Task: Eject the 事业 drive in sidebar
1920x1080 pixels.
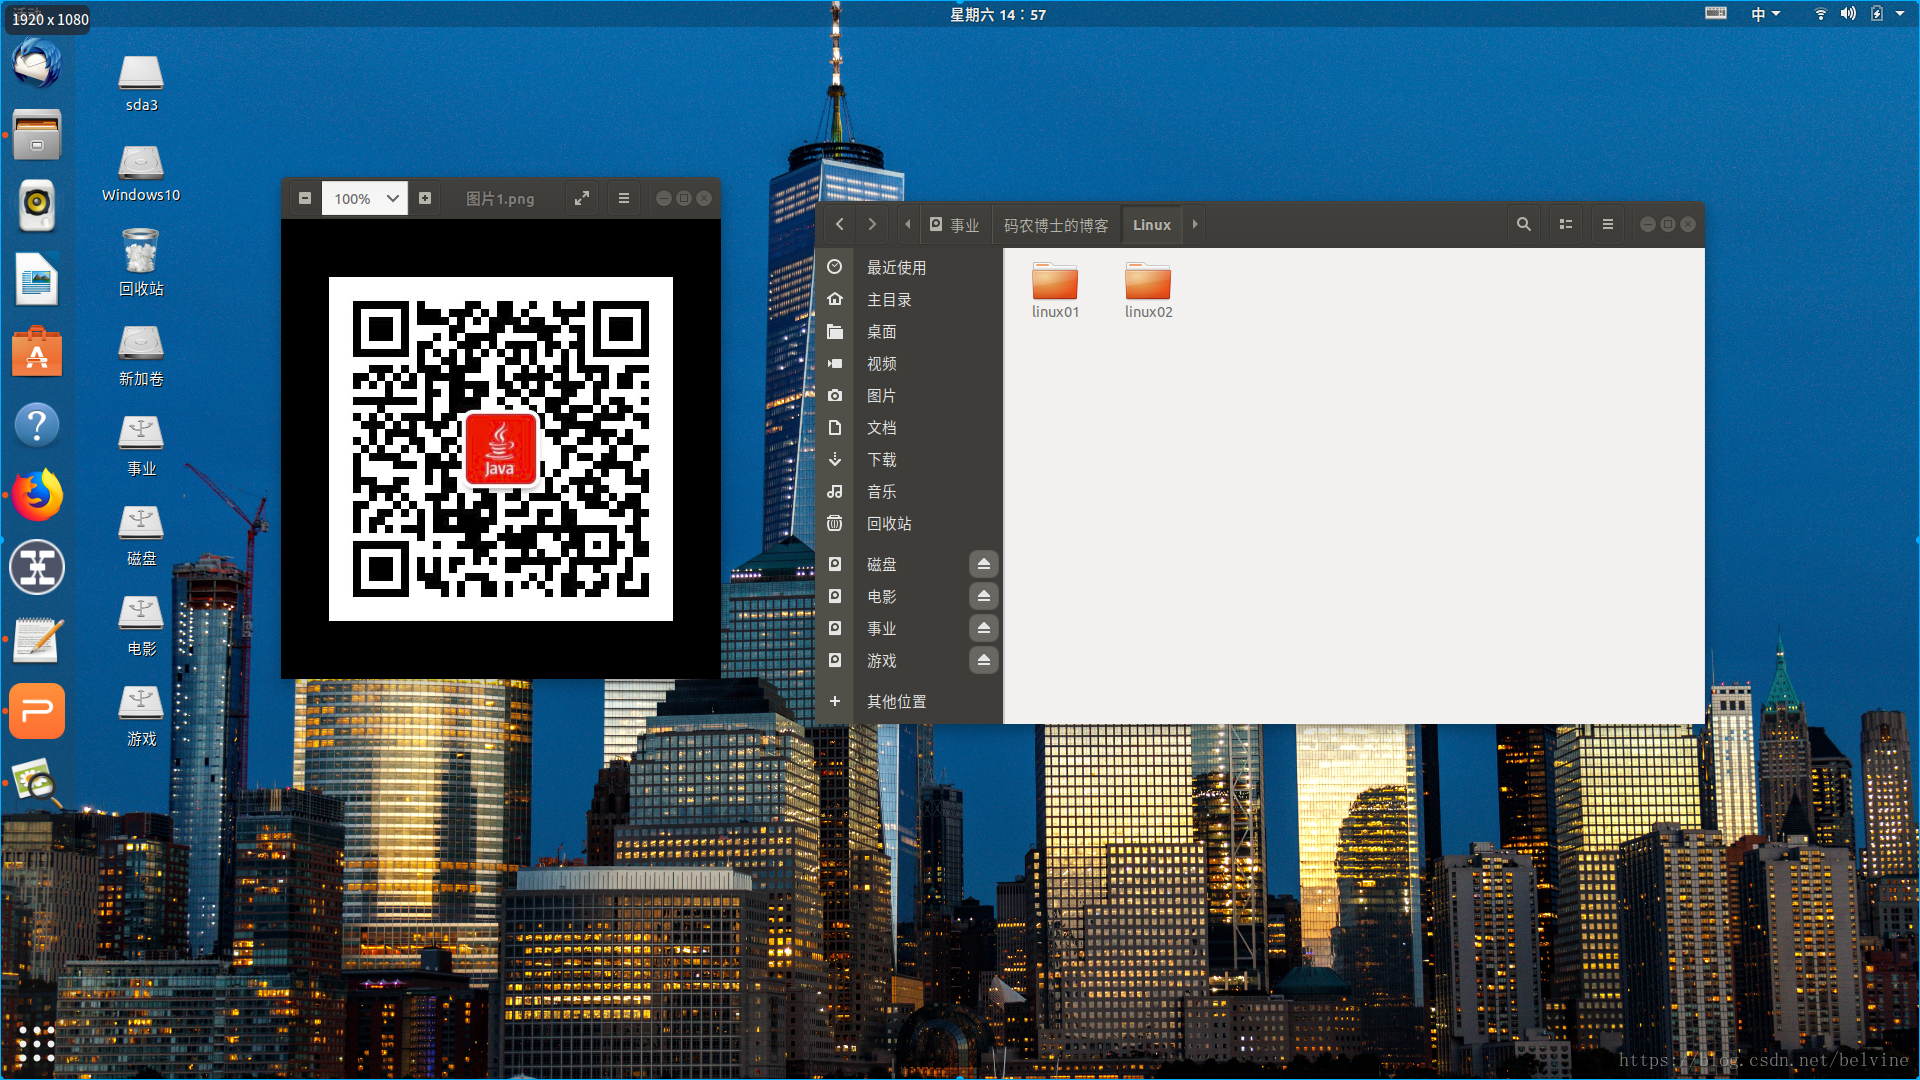Action: pos(984,628)
